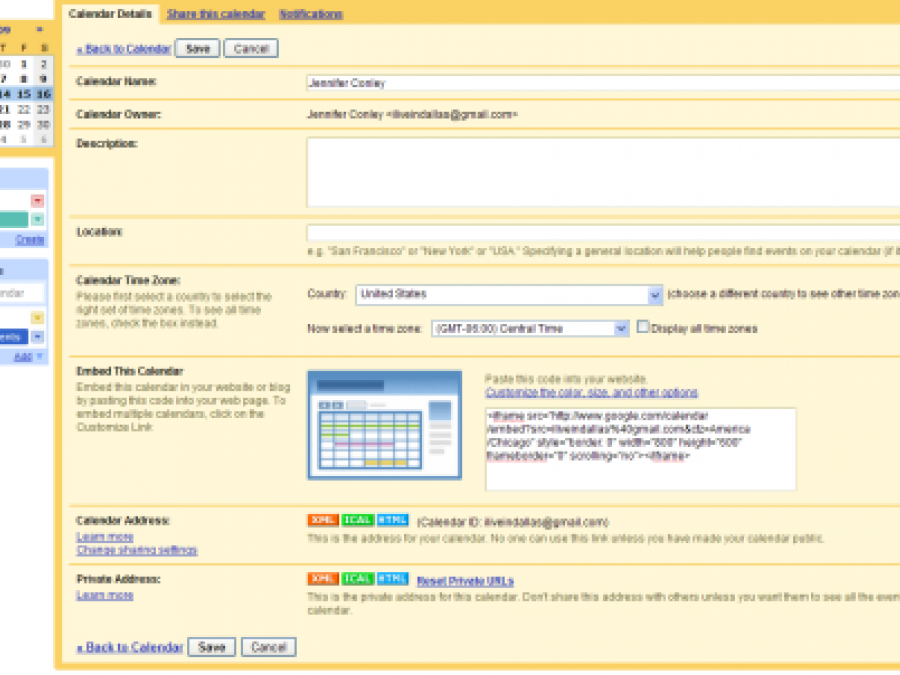Open Customize the color, size, and other options

[591, 393]
